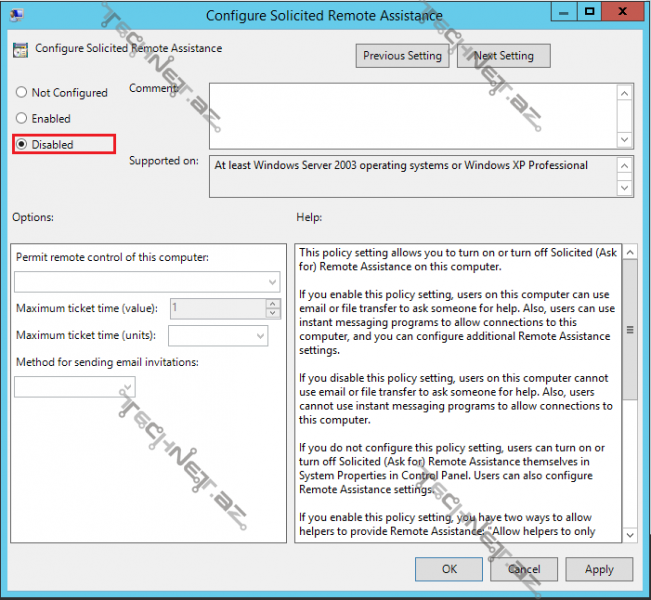Open the Permit remote control dropdown

click(146, 283)
